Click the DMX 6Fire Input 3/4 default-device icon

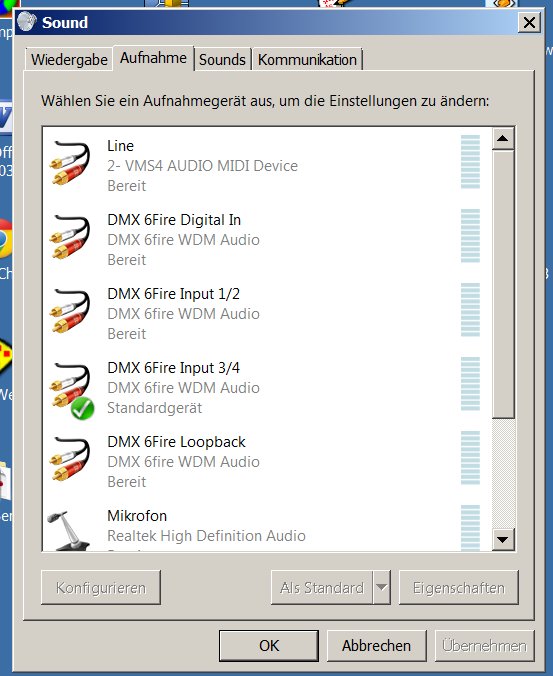coord(71,390)
